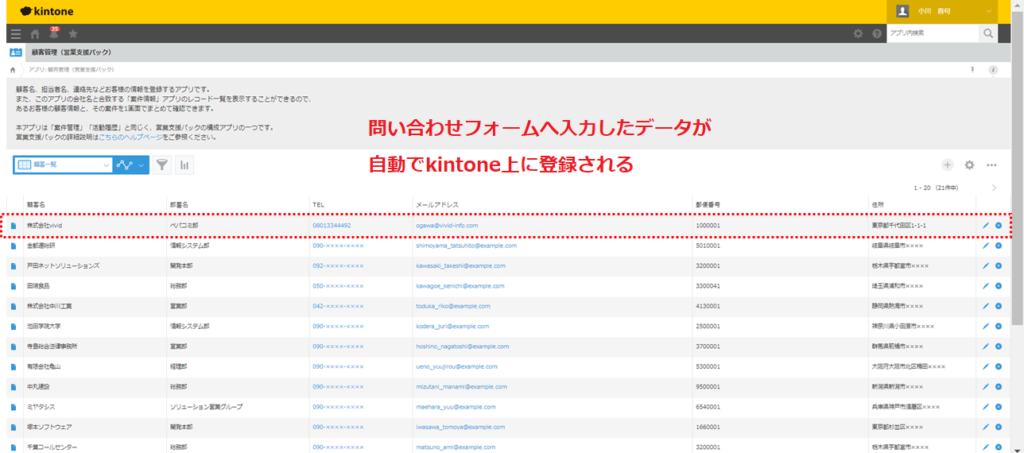This screenshot has width=1024, height=453.
Task: Click email shimoyama_tatsuhito@example.com
Action: [x=466, y=246]
